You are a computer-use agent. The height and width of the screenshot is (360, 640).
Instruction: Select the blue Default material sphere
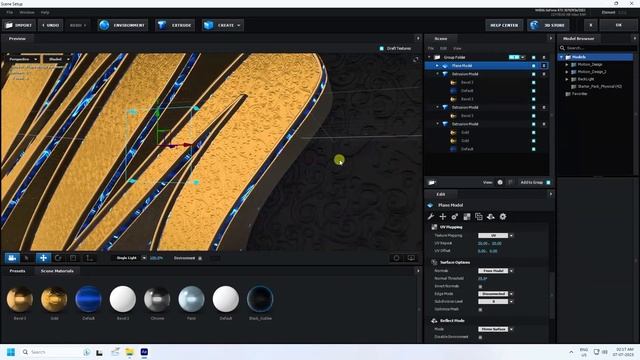pos(89,299)
